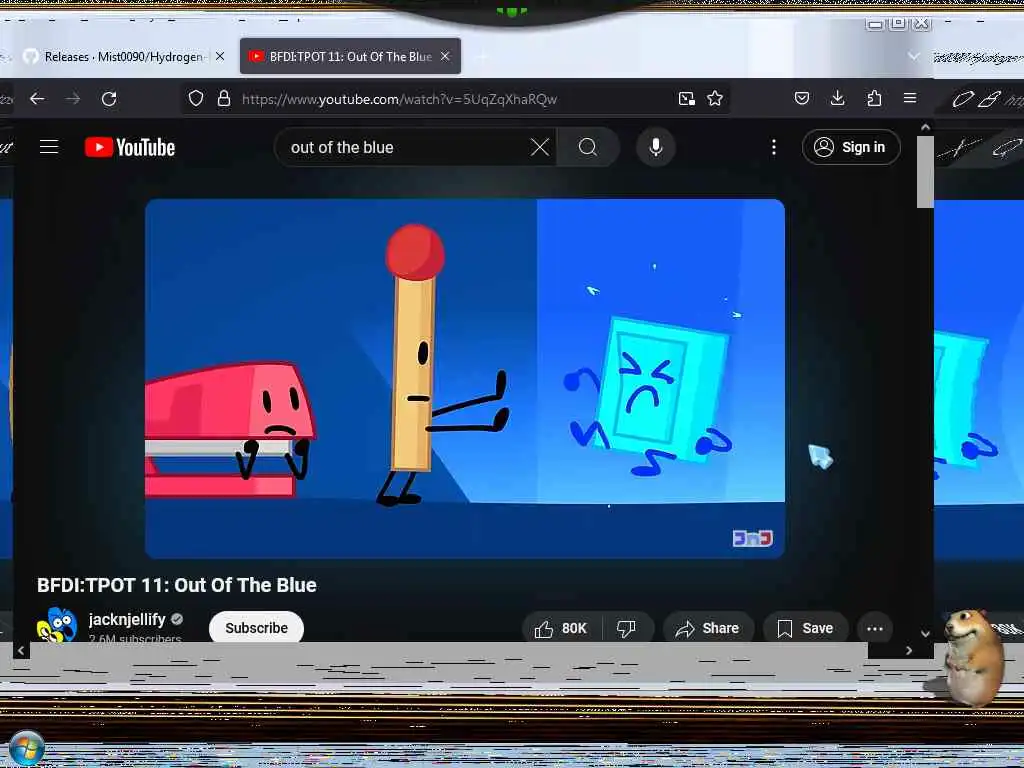Open the YouTube guide hamburger menu
Image resolution: width=1024 pixels, height=768 pixels.
pyautogui.click(x=49, y=147)
